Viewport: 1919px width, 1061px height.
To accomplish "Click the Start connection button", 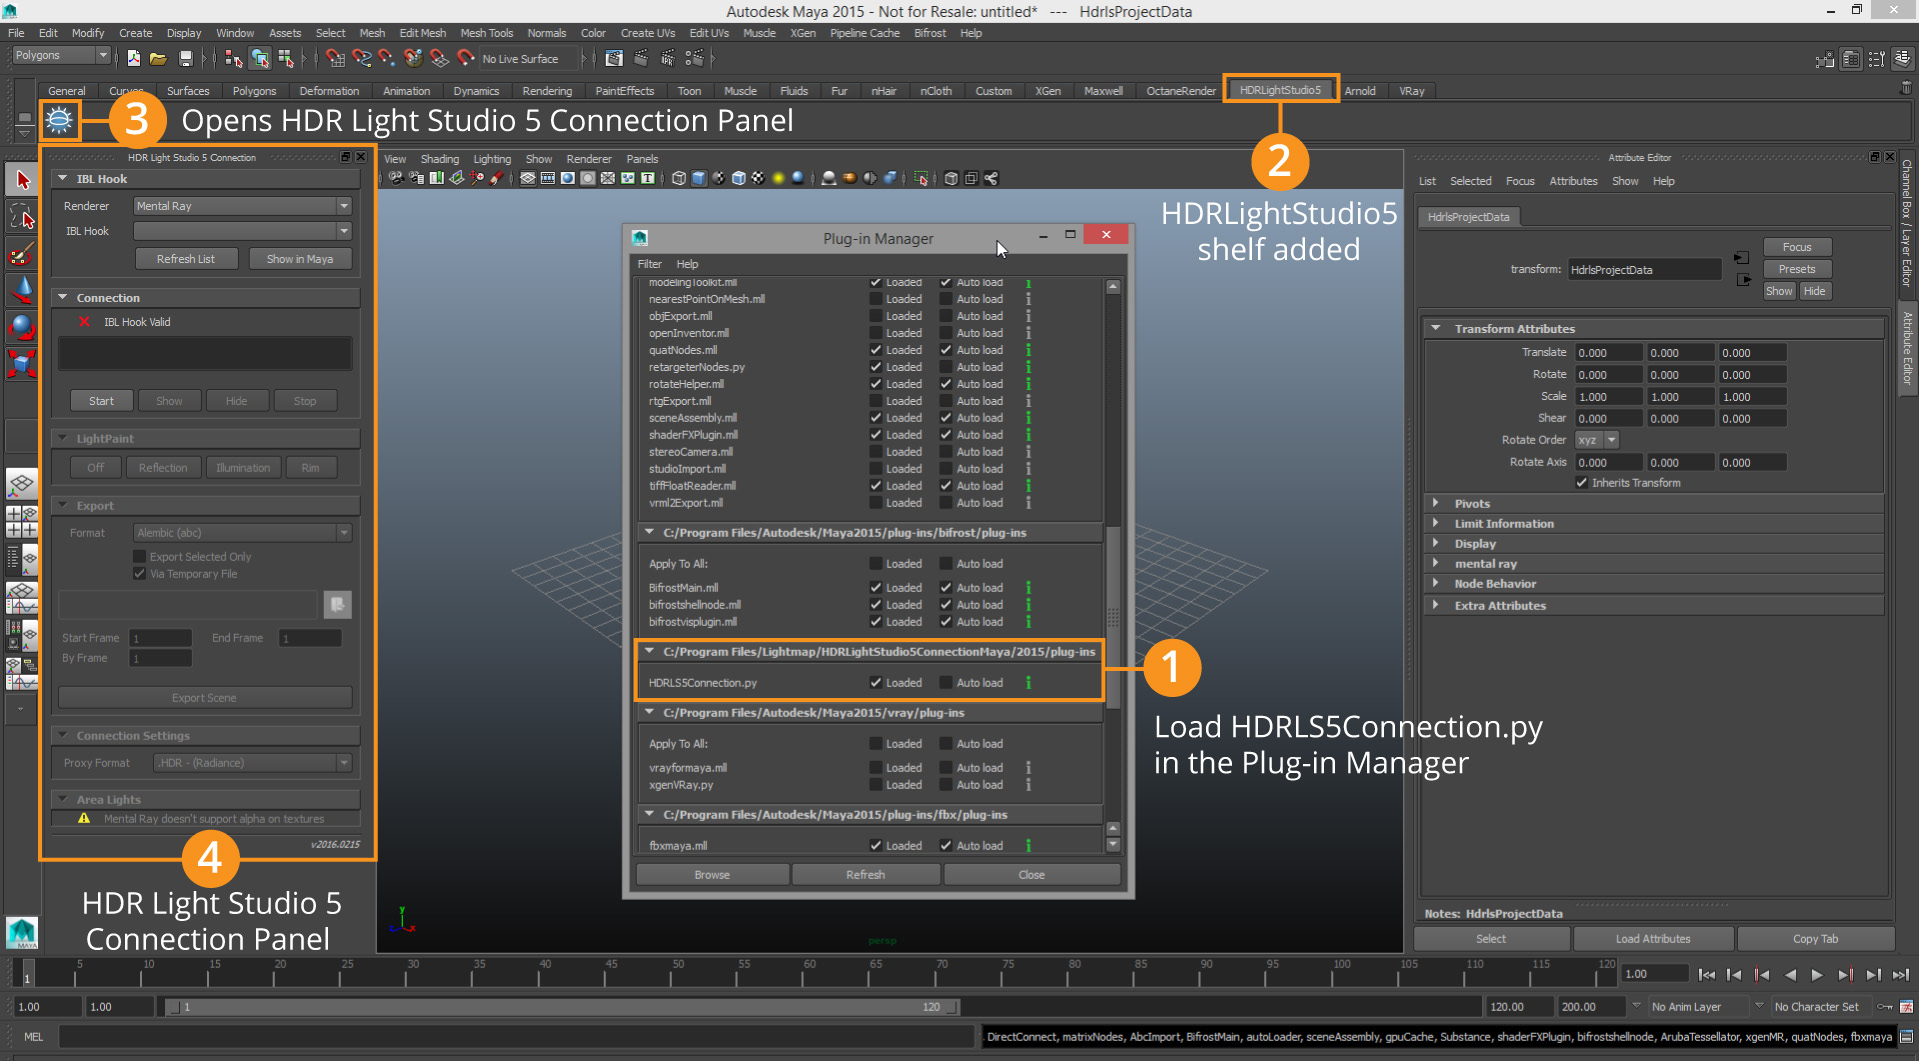I will pyautogui.click(x=101, y=401).
